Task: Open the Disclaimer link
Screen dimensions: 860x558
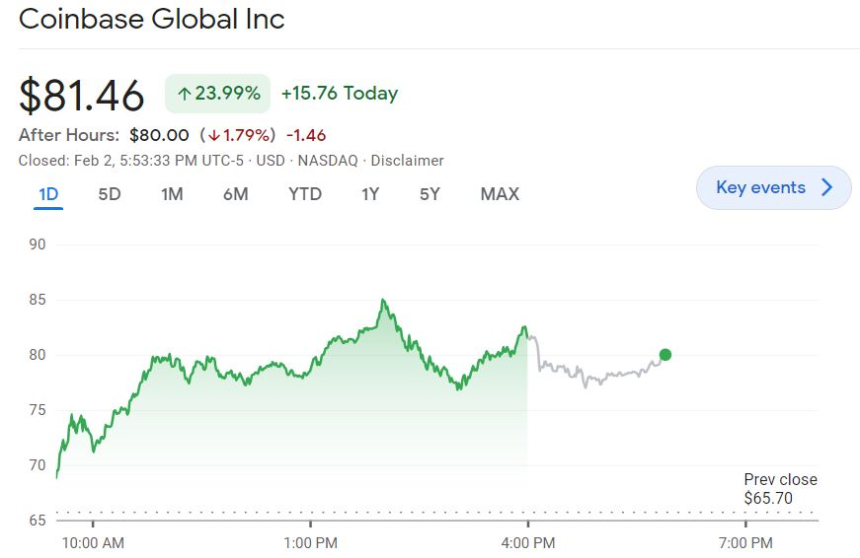Action: coord(408,160)
